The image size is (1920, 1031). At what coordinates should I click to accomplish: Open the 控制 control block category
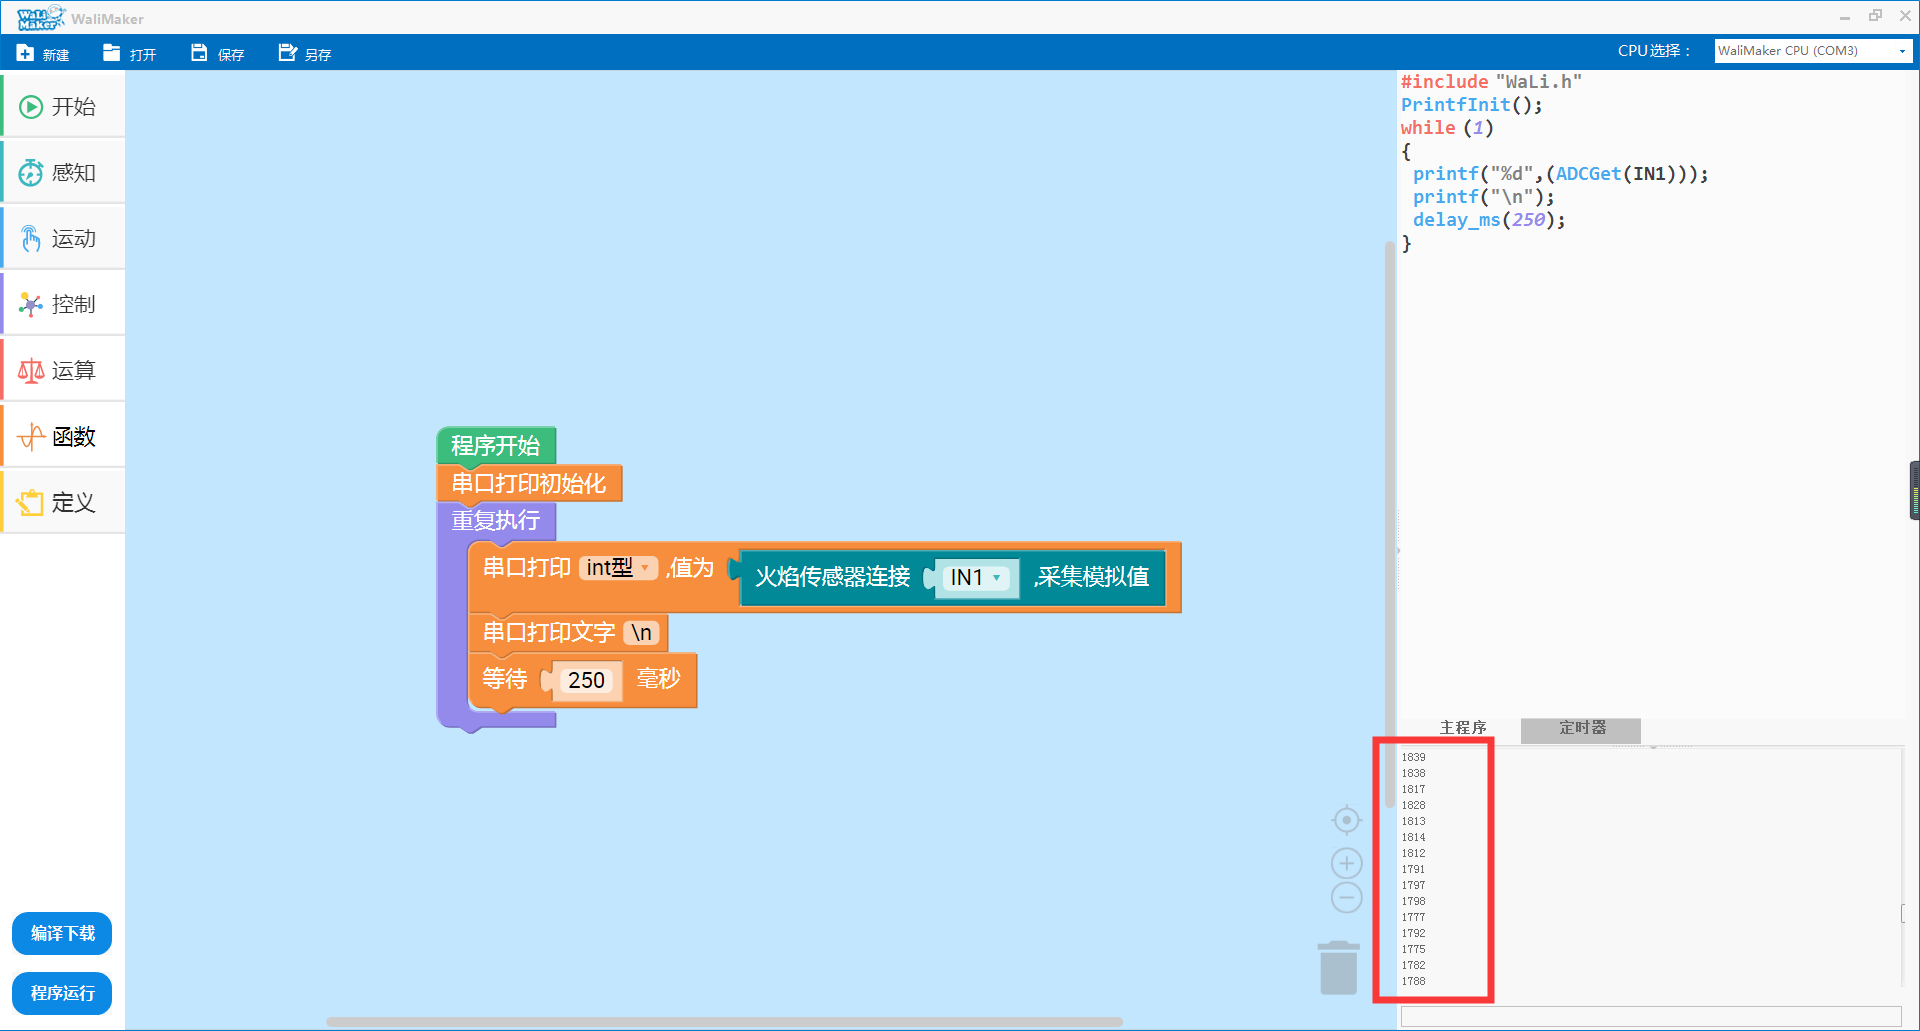pos(62,305)
